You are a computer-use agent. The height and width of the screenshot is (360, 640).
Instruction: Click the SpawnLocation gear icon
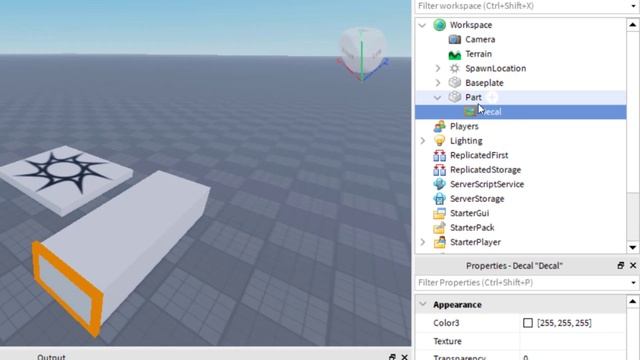(x=455, y=69)
